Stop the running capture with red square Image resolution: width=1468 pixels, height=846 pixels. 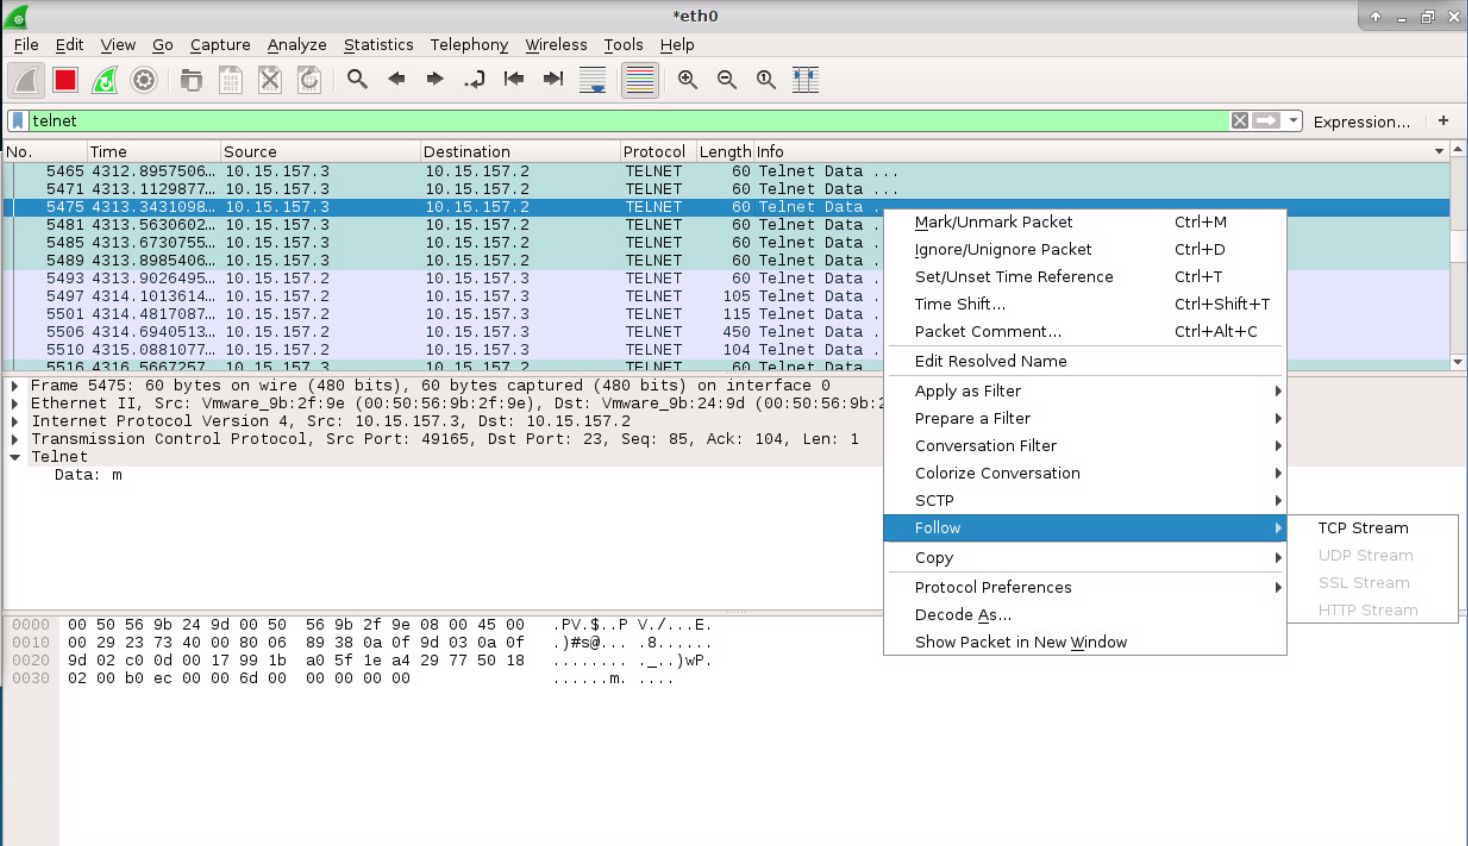click(x=66, y=80)
